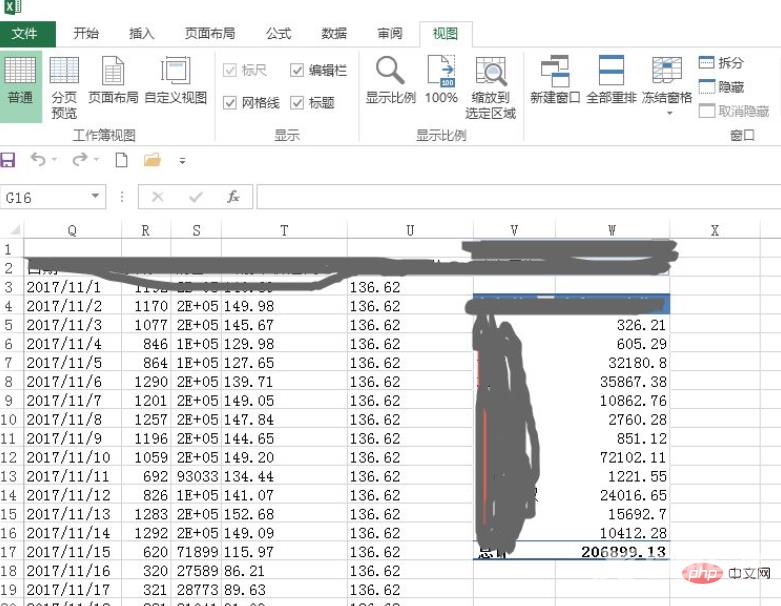Uncheck the Headings (标题) checkbox

click(x=297, y=103)
